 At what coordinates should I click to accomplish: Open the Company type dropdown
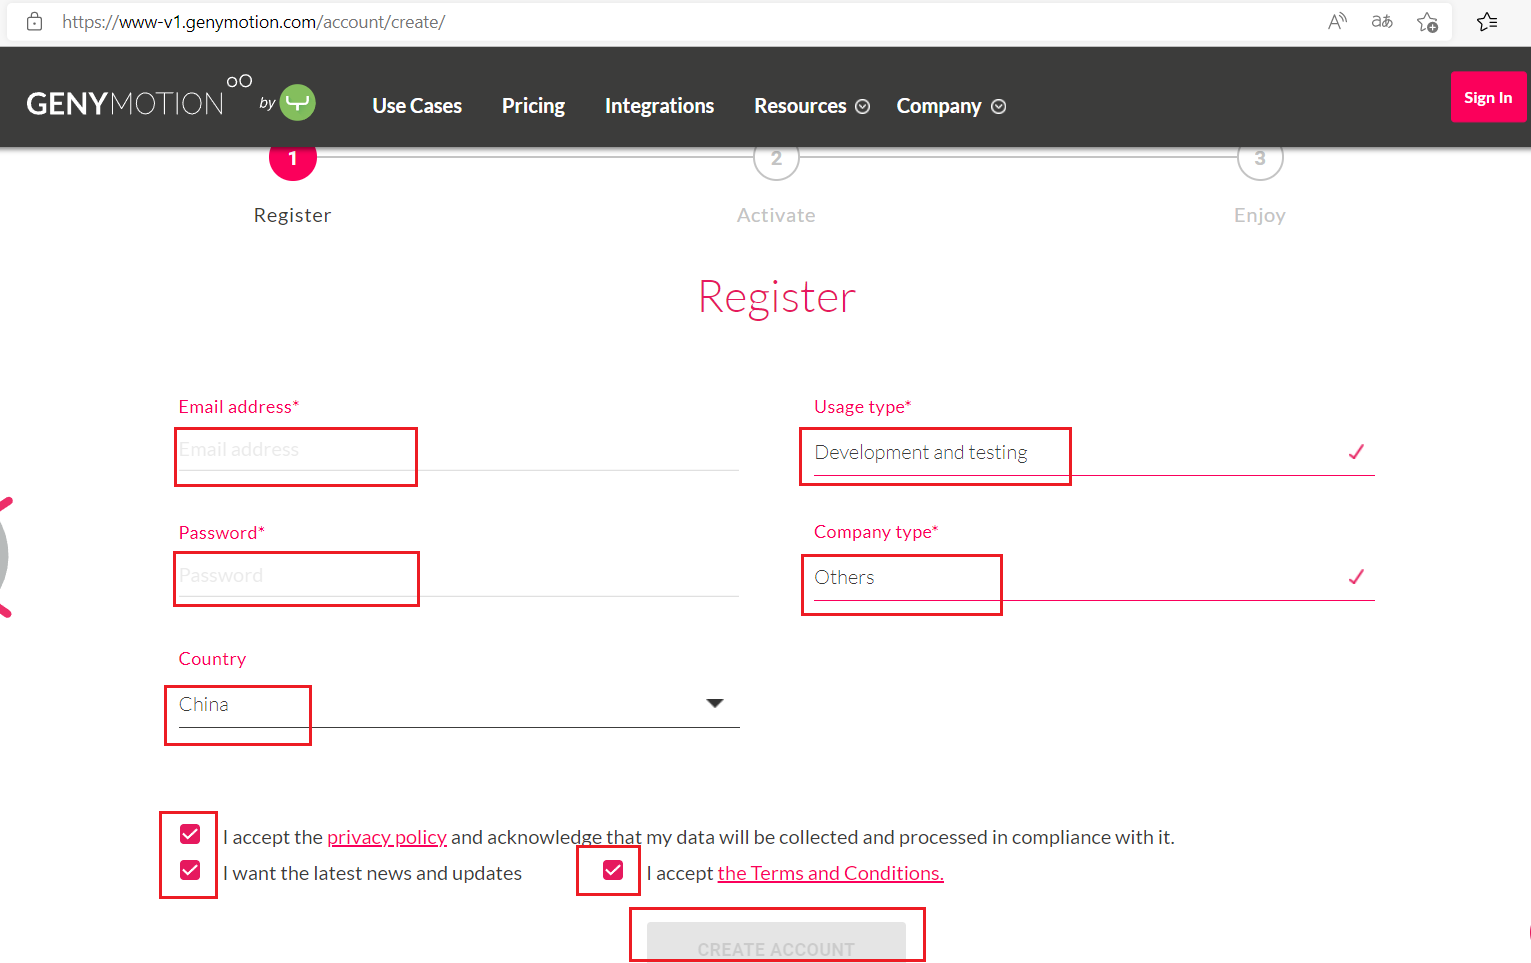(x=1094, y=578)
